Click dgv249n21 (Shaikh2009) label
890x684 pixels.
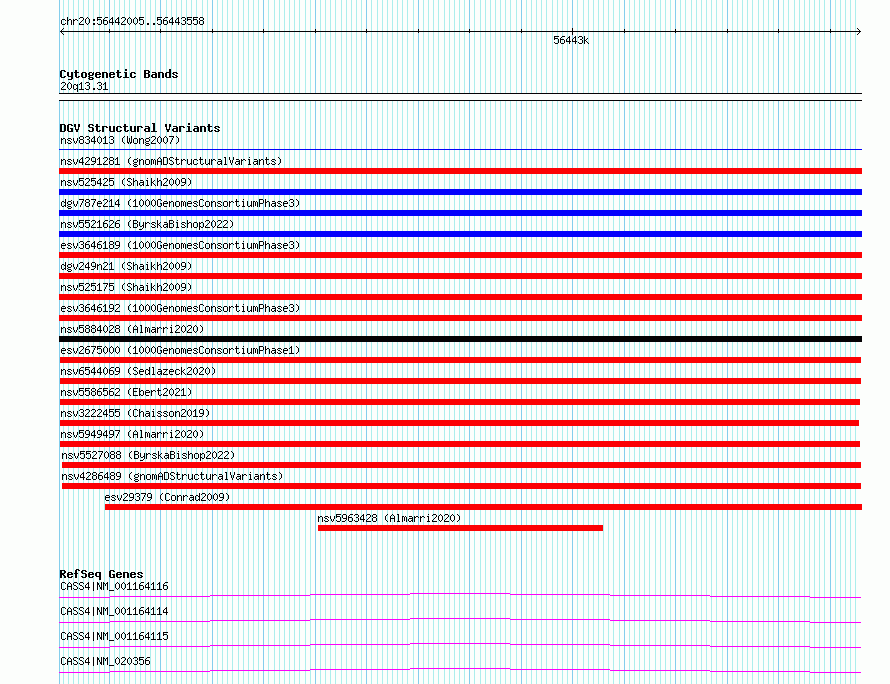[x=126, y=266]
